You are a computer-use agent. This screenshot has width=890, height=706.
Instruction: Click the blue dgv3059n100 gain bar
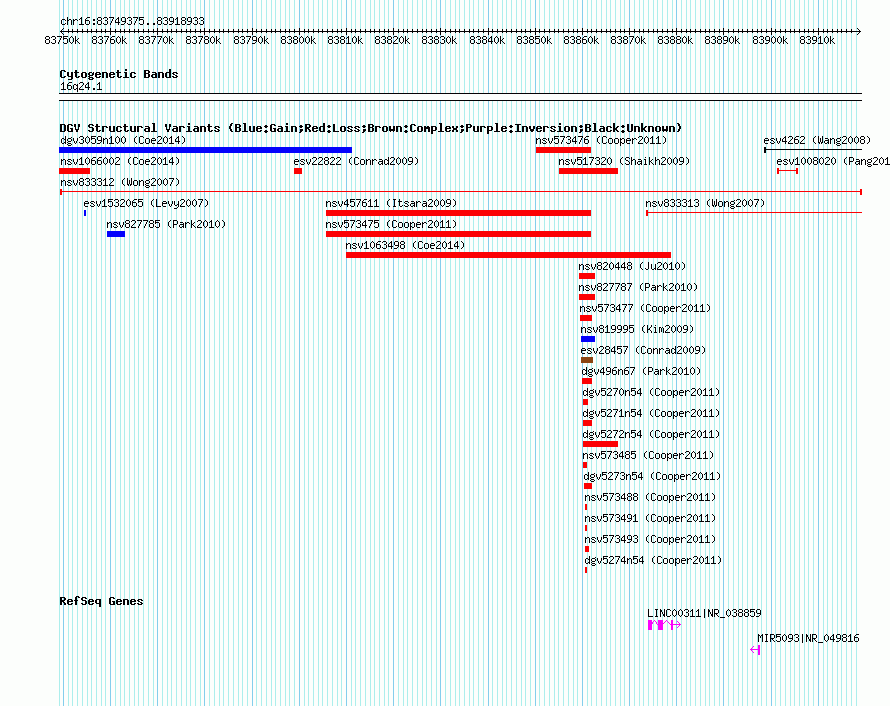tap(205, 150)
